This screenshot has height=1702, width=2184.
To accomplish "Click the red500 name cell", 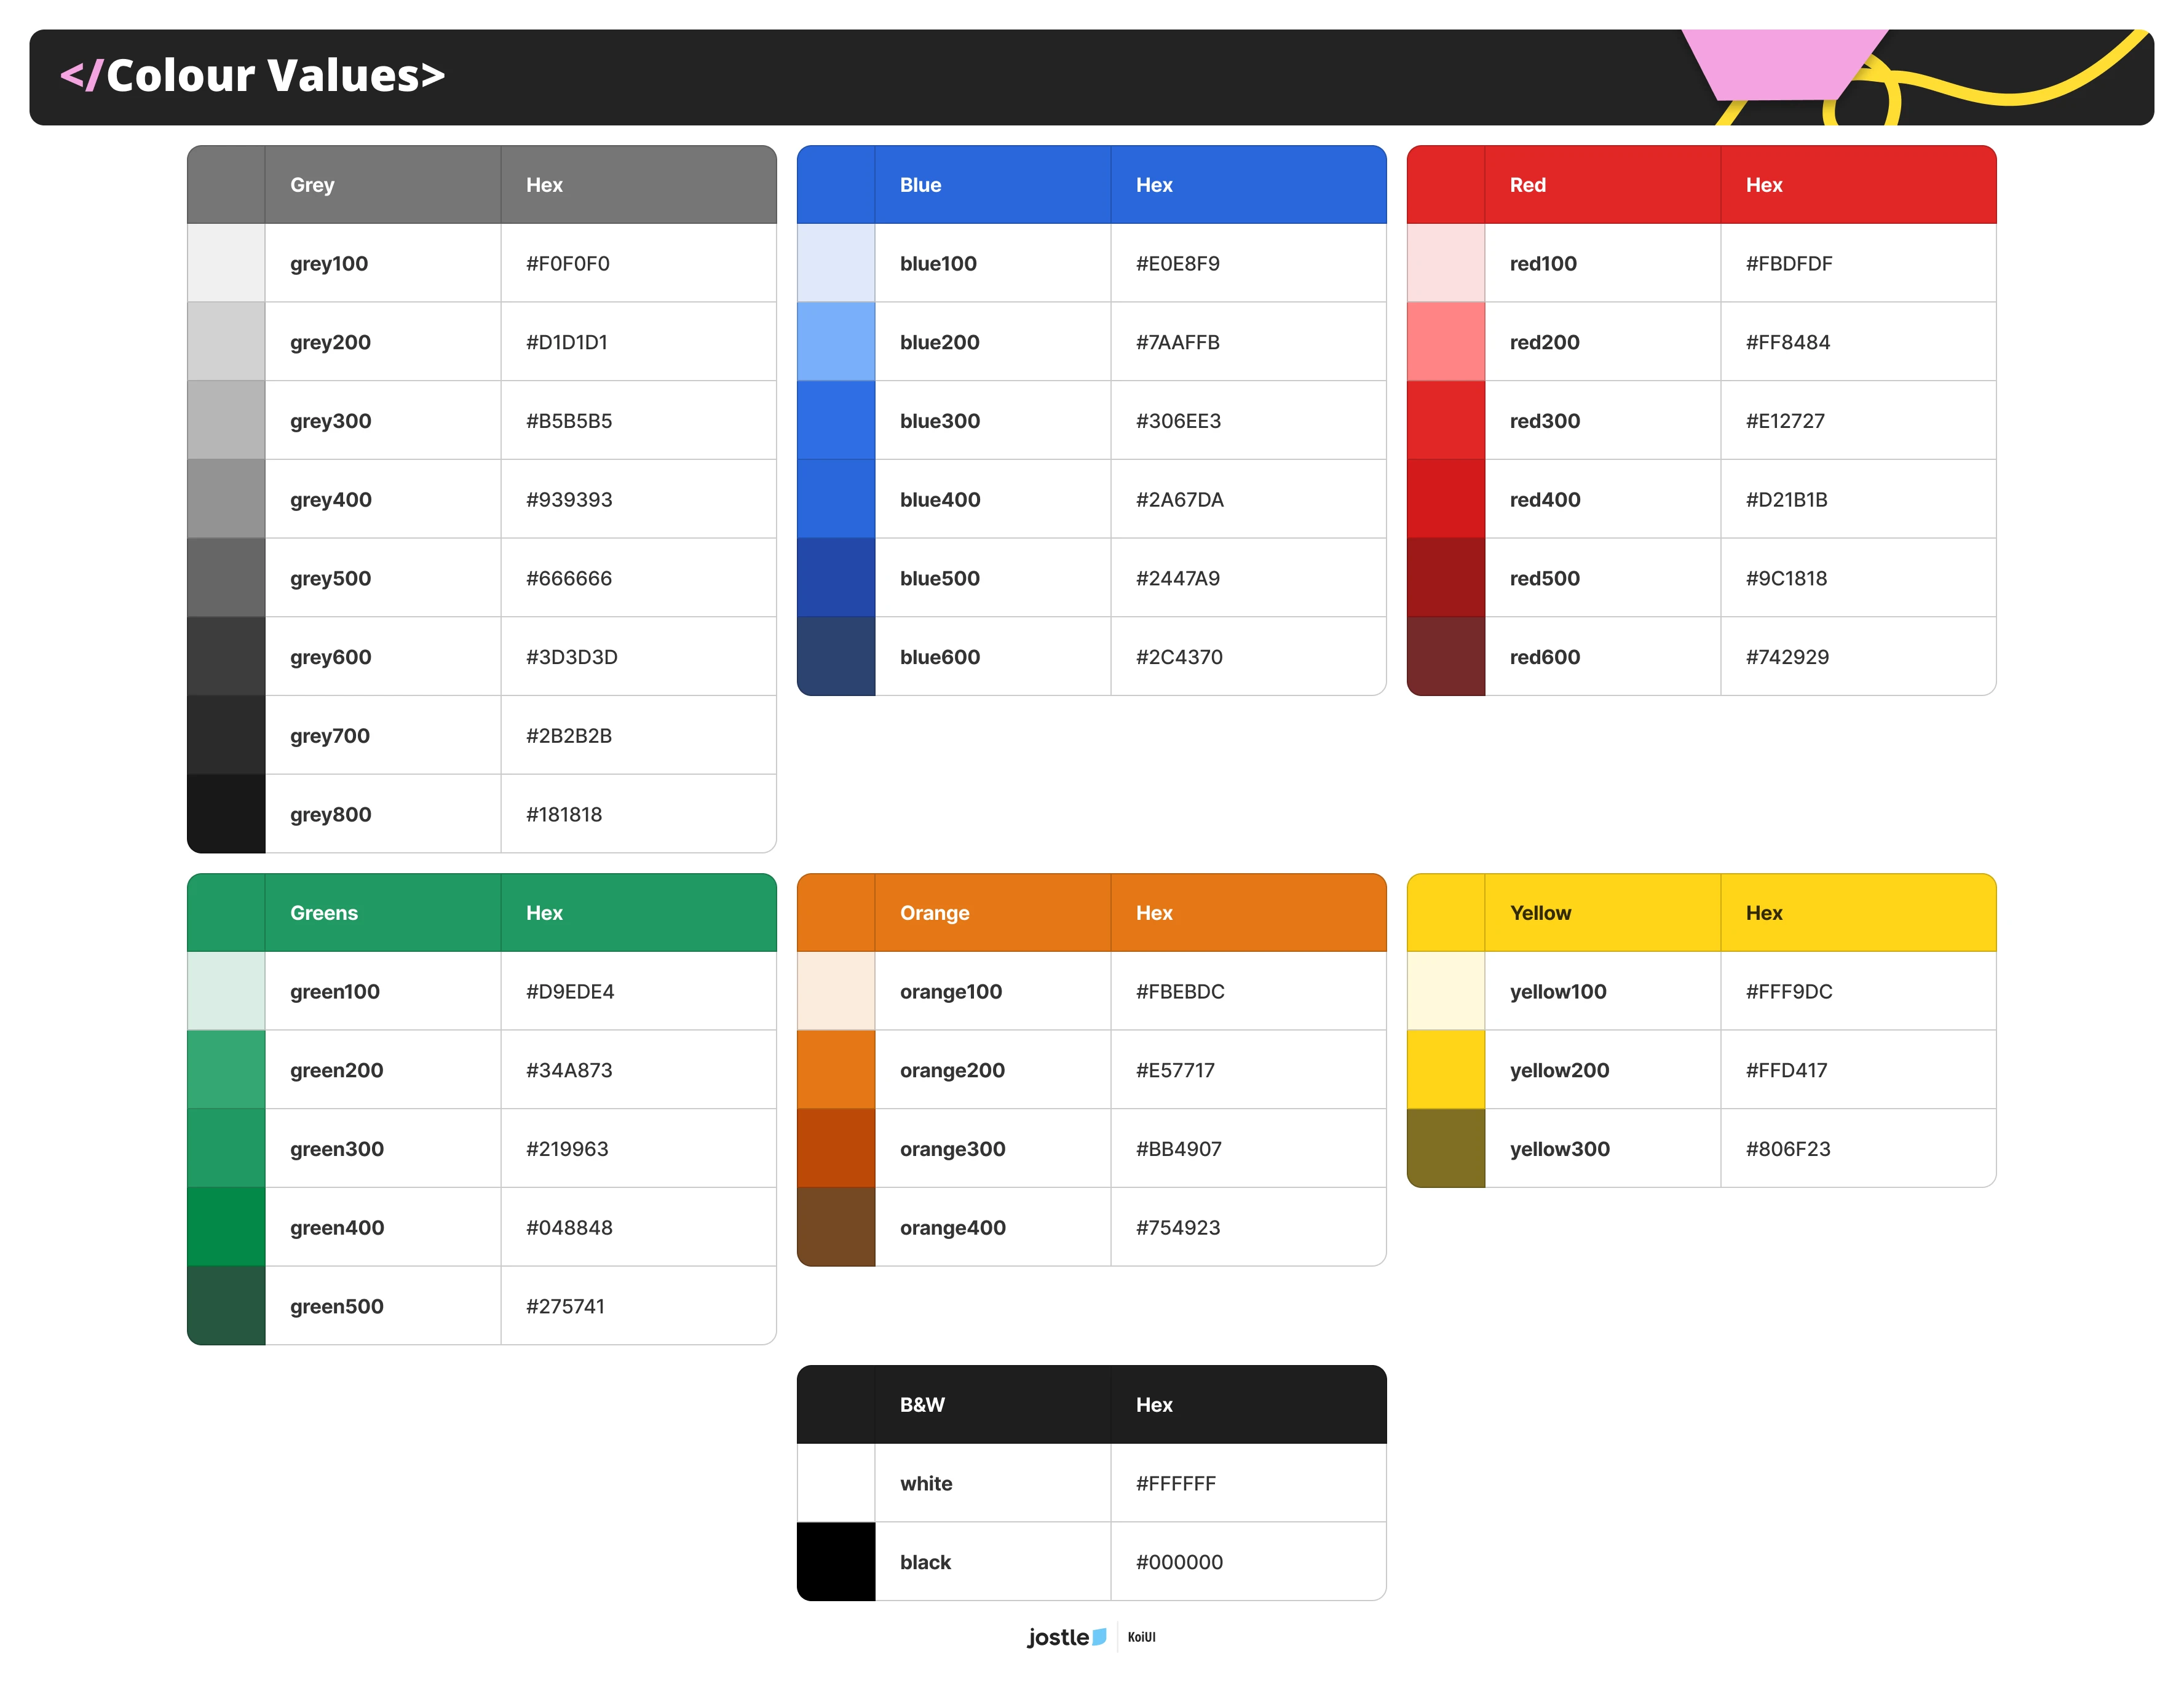I will [x=1602, y=578].
